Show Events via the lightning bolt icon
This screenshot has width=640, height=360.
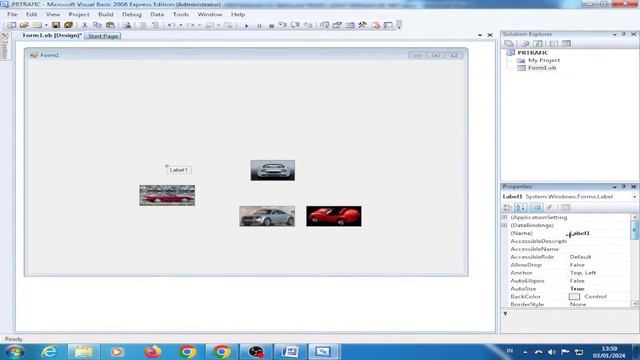pos(549,207)
